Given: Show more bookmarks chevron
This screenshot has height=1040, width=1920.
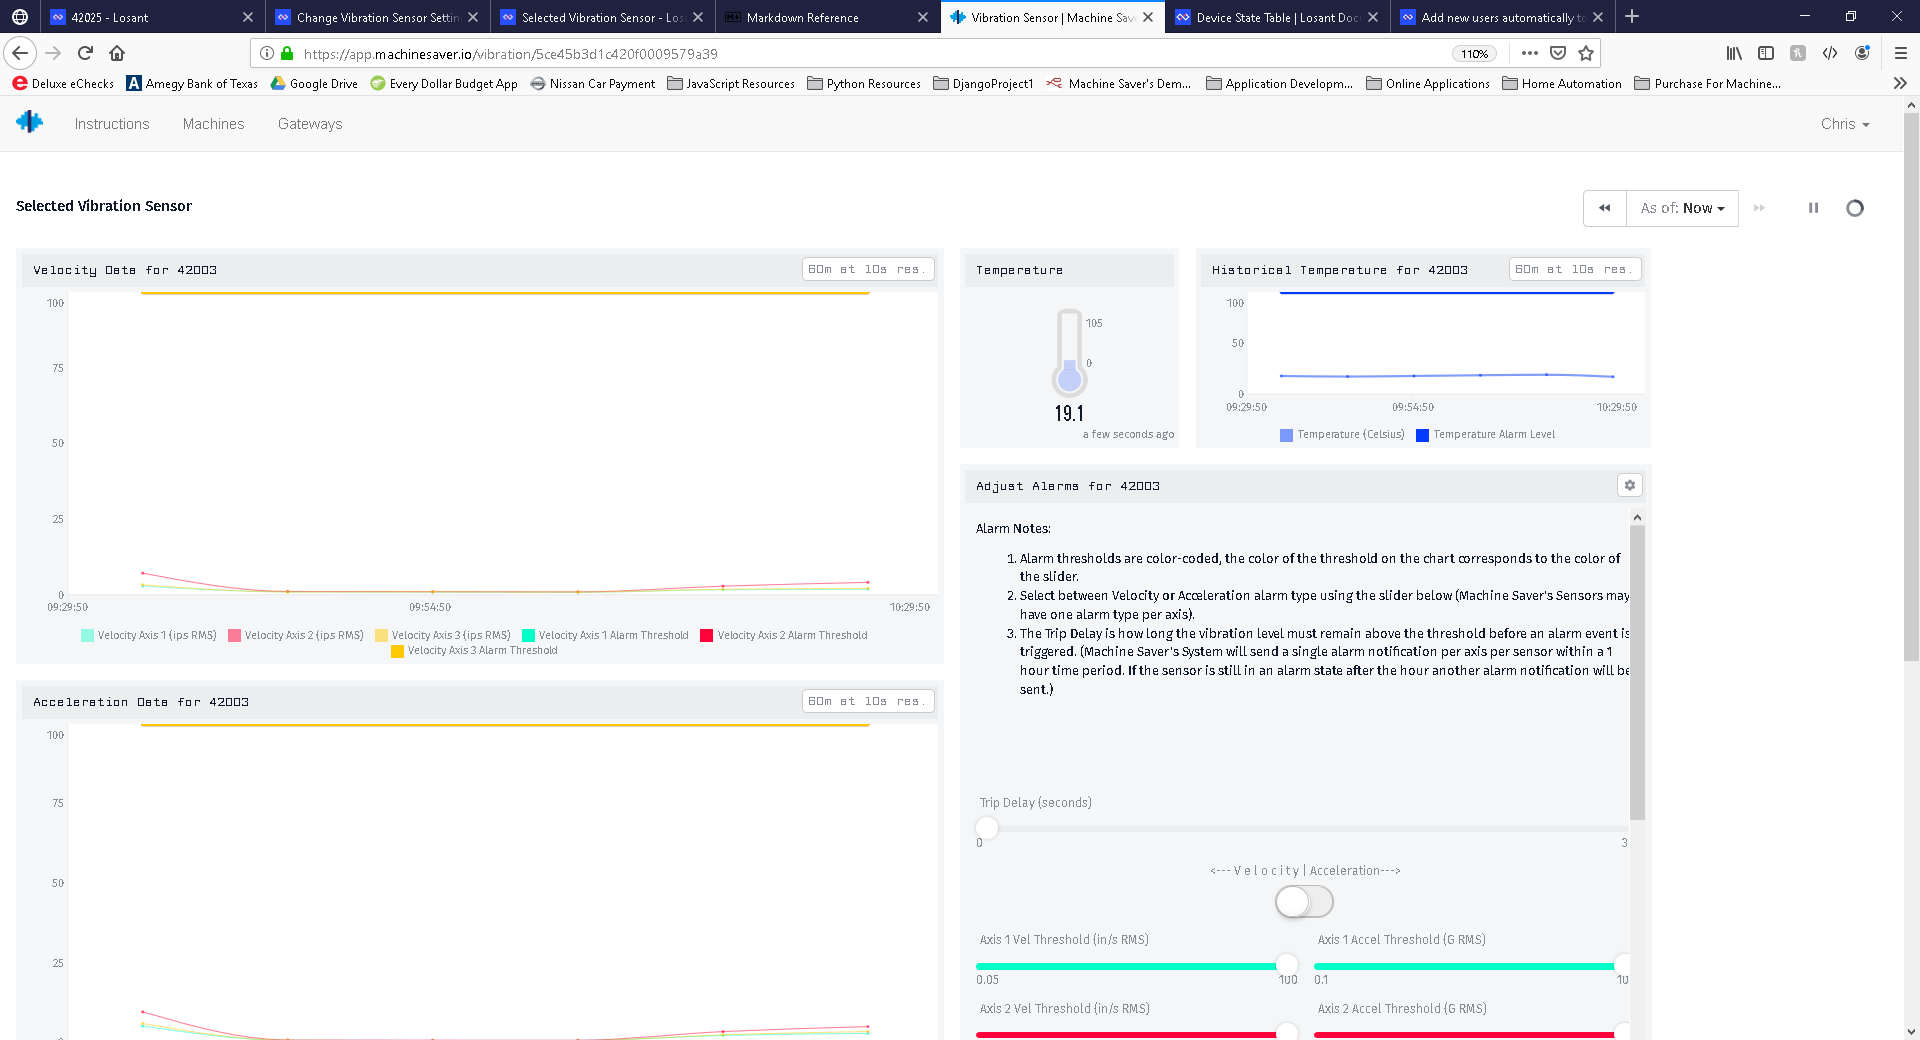Looking at the screenshot, I should tap(1900, 83).
